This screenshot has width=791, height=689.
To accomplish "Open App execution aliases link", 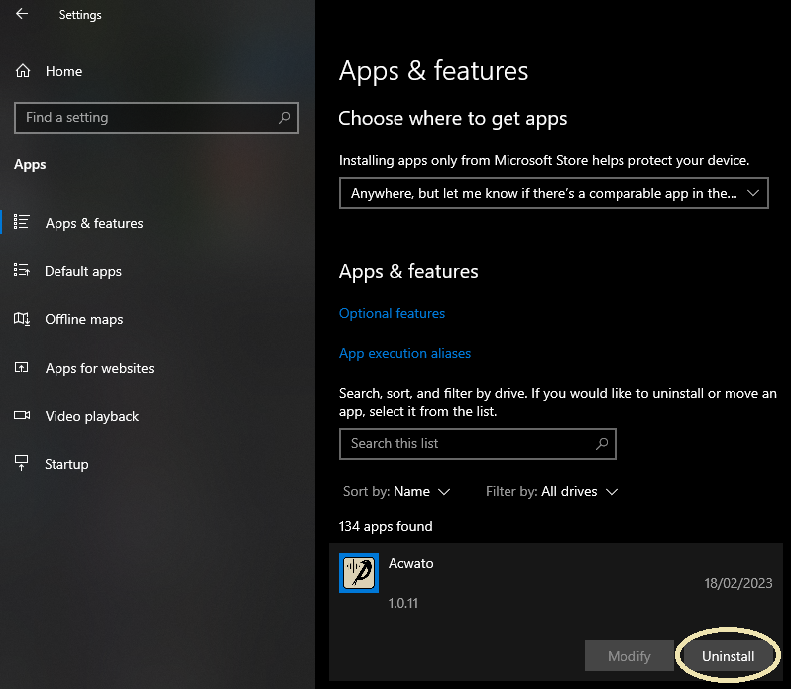I will click(x=405, y=353).
